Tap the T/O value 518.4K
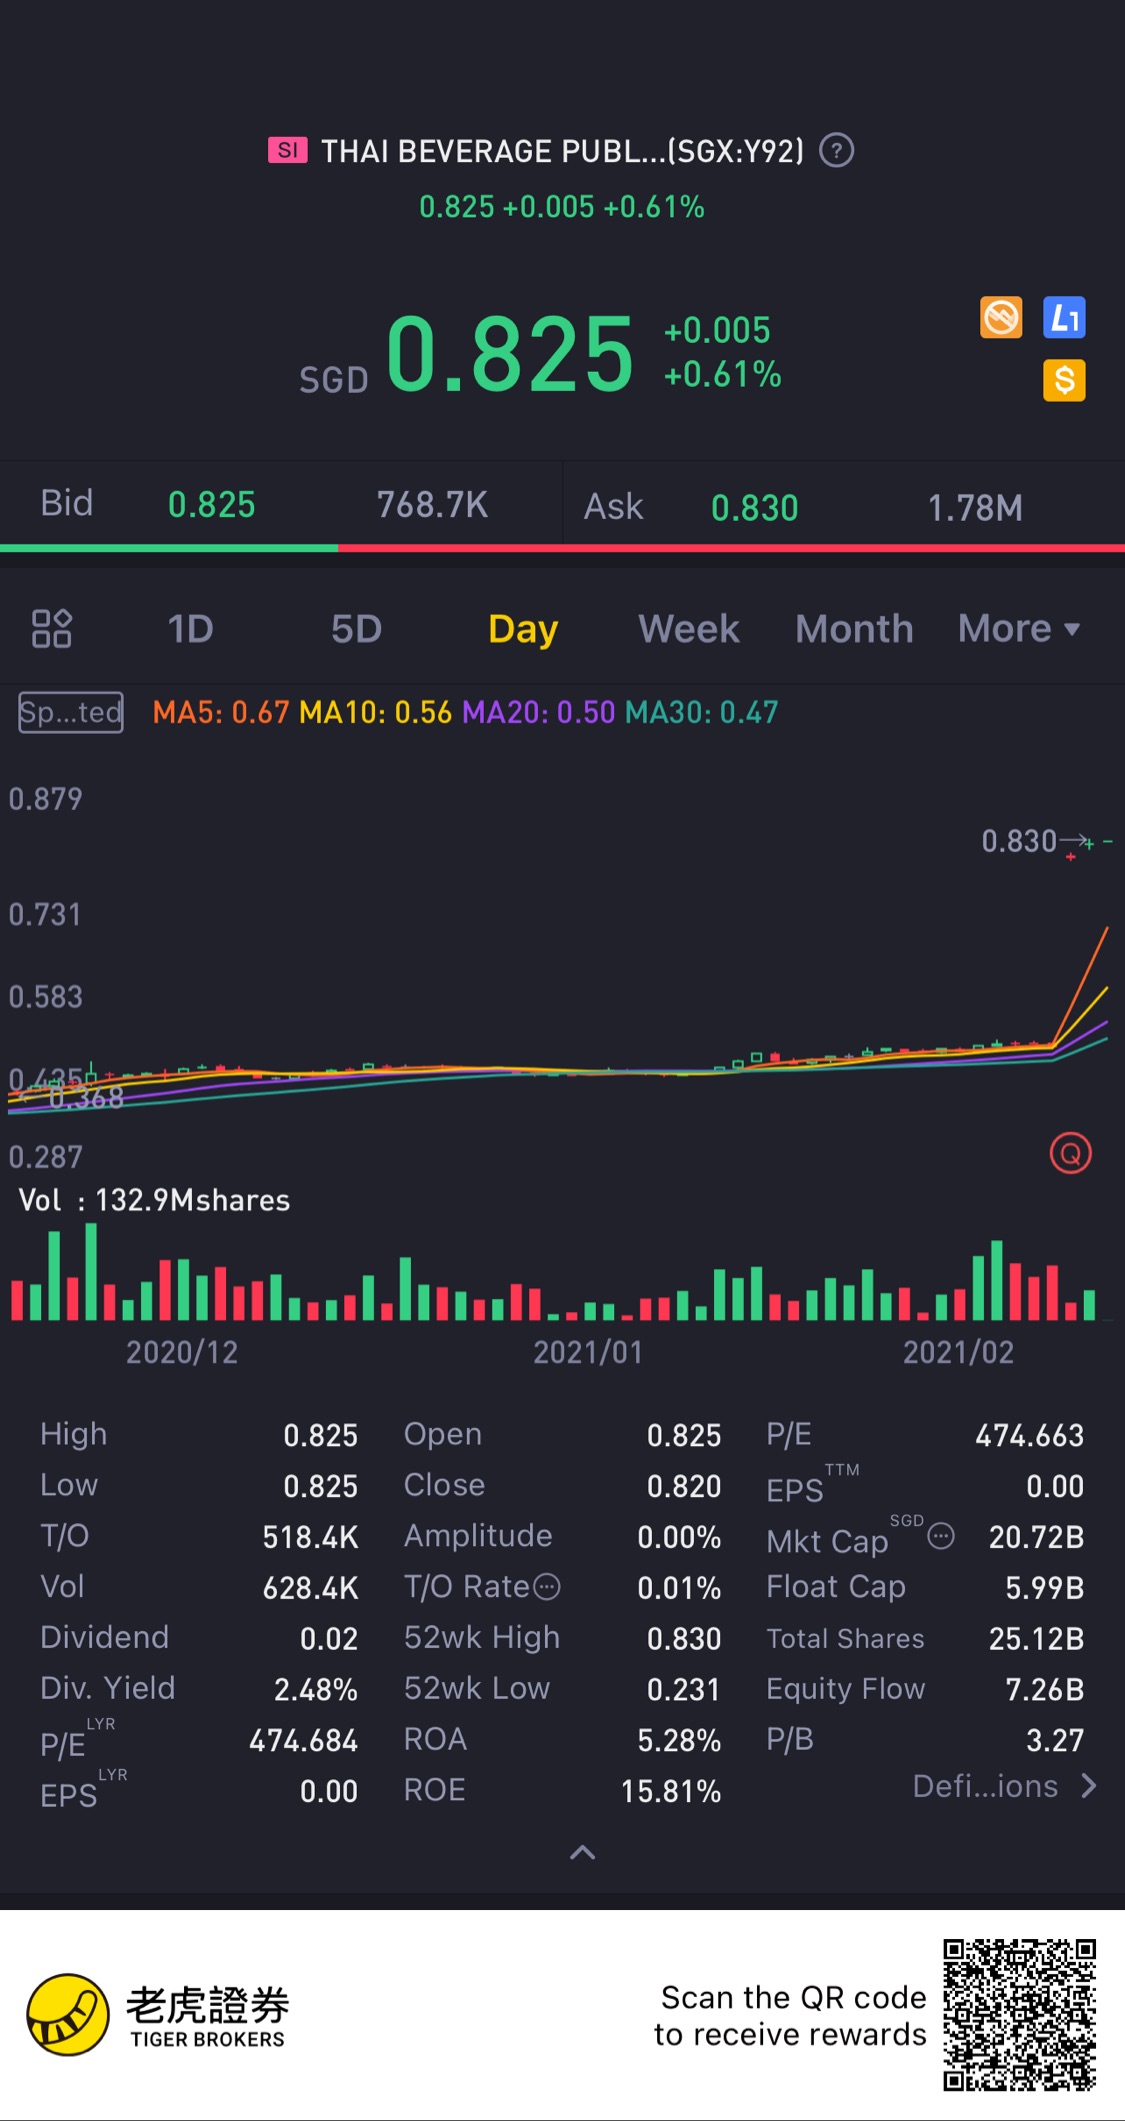 click(310, 1537)
